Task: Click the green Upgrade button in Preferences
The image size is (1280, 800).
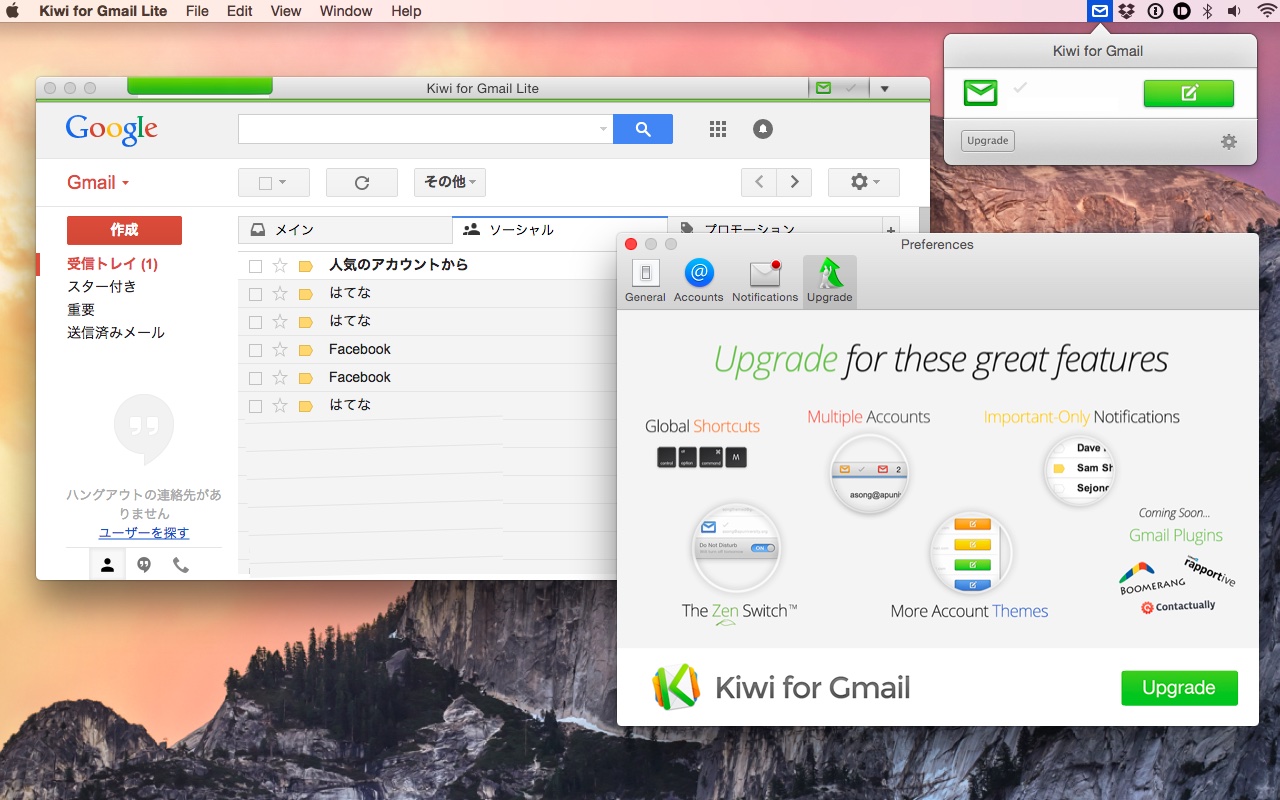Action: point(1179,688)
